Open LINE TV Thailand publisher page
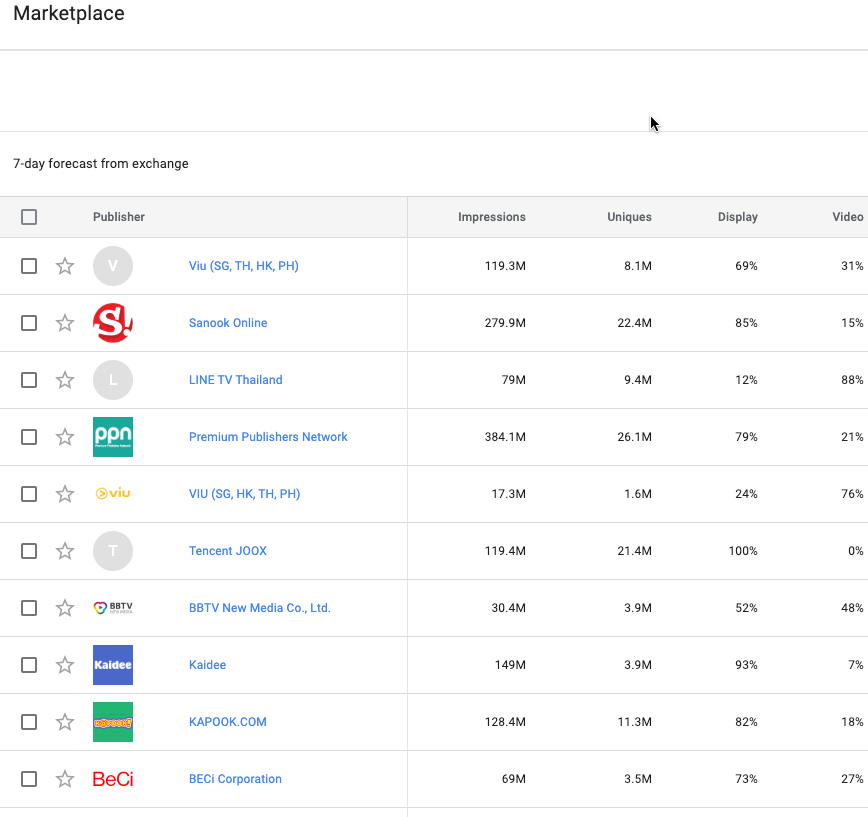868x817 pixels. click(x=236, y=380)
